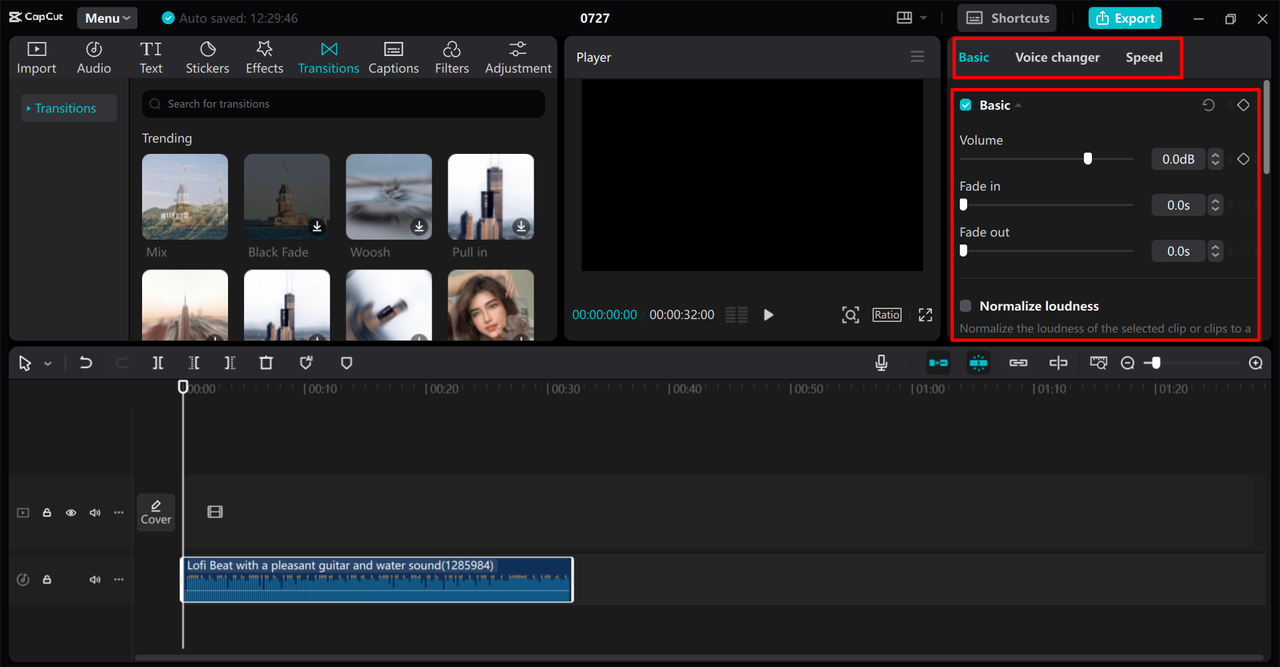Add keyframe for Basic section
This screenshot has width=1280, height=667.
1243,105
